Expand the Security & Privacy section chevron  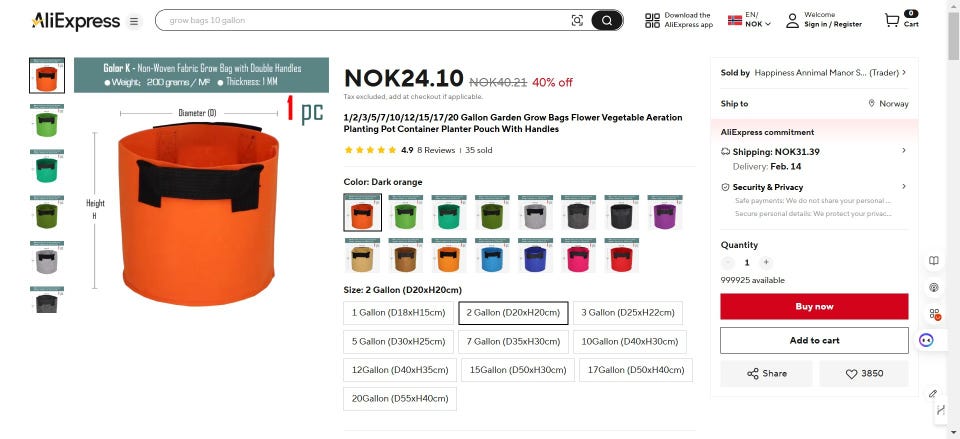coord(904,186)
